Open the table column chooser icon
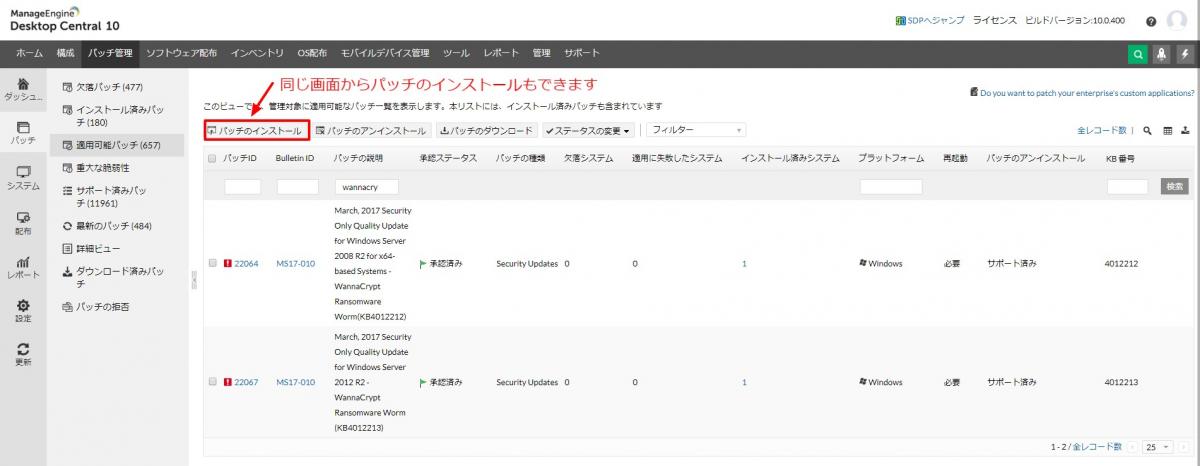 click(x=1167, y=130)
